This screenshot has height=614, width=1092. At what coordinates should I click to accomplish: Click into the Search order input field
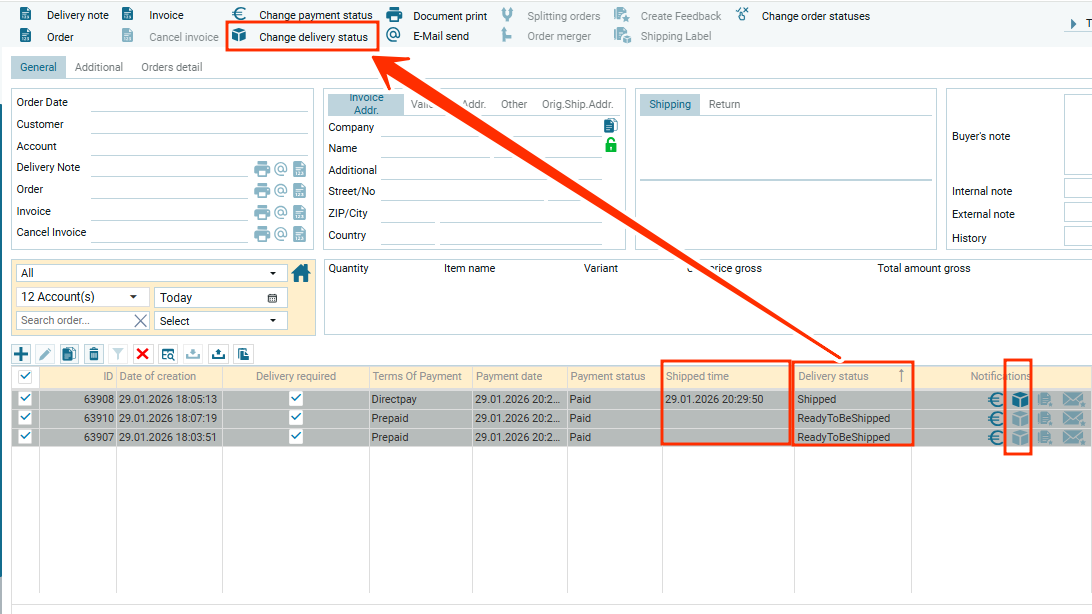(x=75, y=321)
